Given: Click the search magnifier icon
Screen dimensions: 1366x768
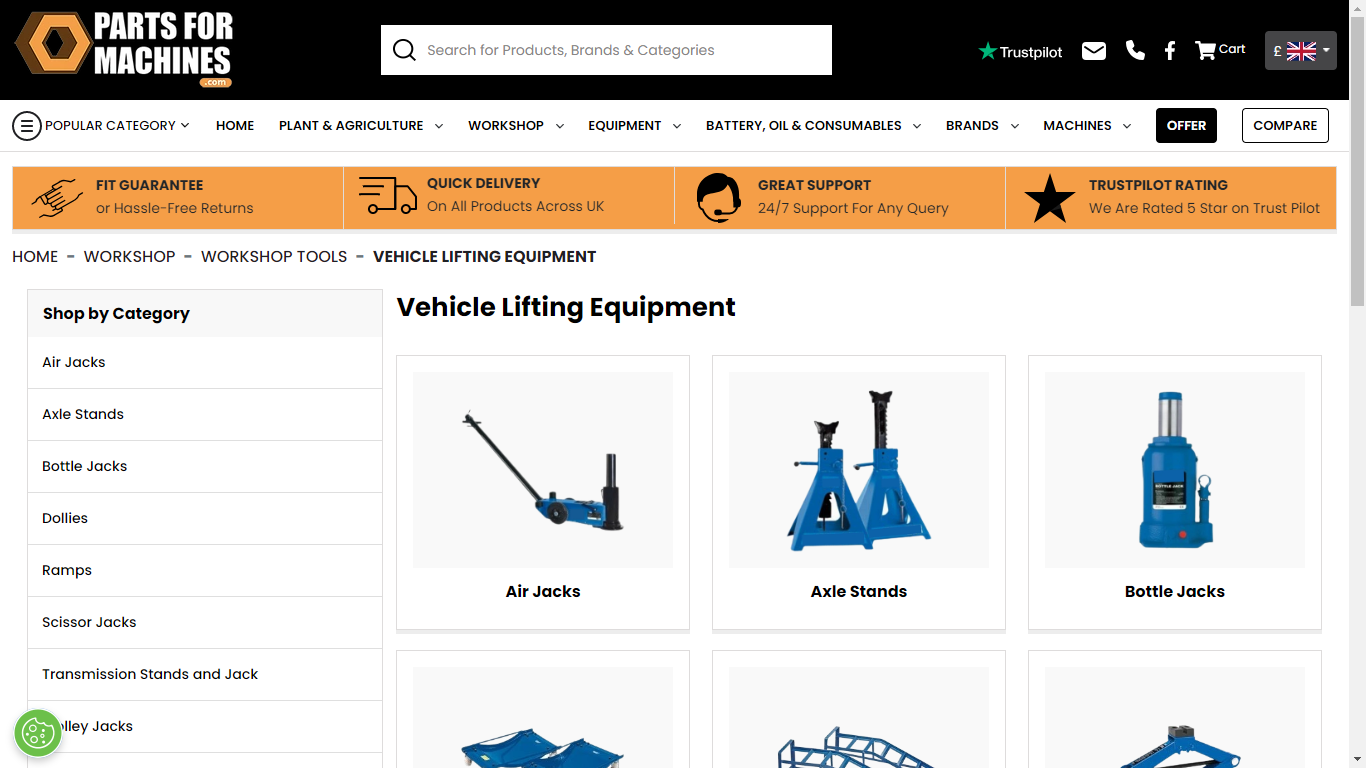Looking at the screenshot, I should (404, 50).
